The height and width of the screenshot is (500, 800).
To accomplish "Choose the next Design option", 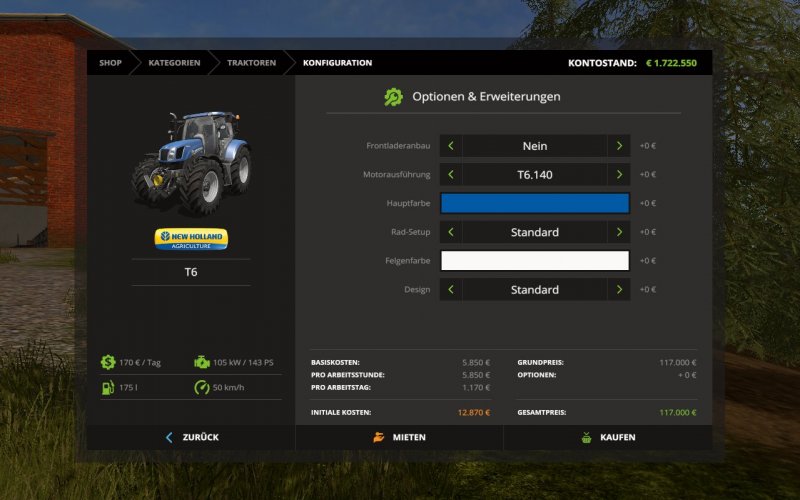I will point(619,290).
